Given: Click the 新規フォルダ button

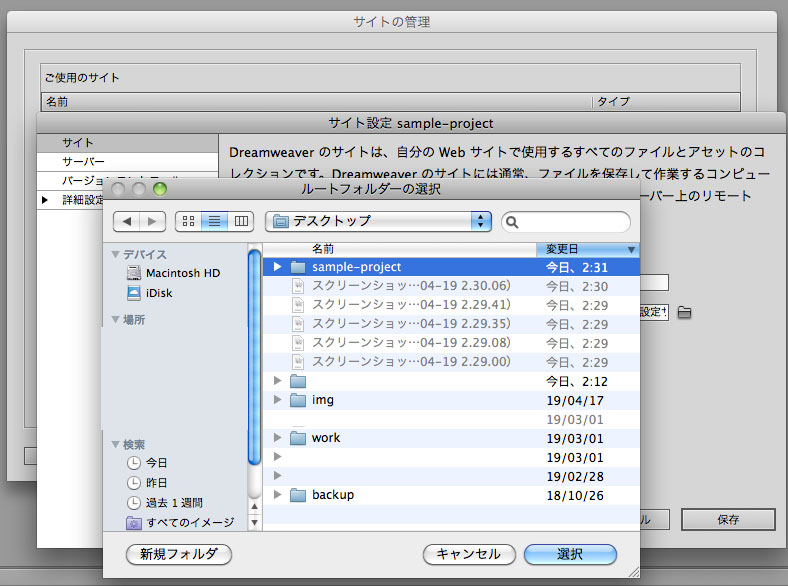Looking at the screenshot, I should (x=179, y=554).
